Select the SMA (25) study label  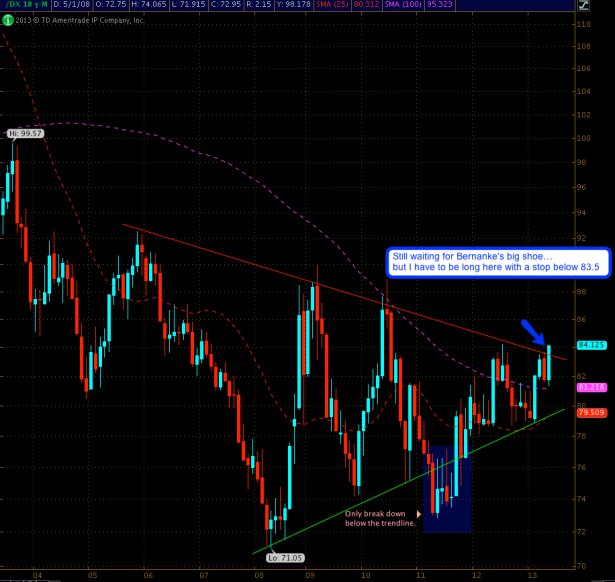pos(332,4)
